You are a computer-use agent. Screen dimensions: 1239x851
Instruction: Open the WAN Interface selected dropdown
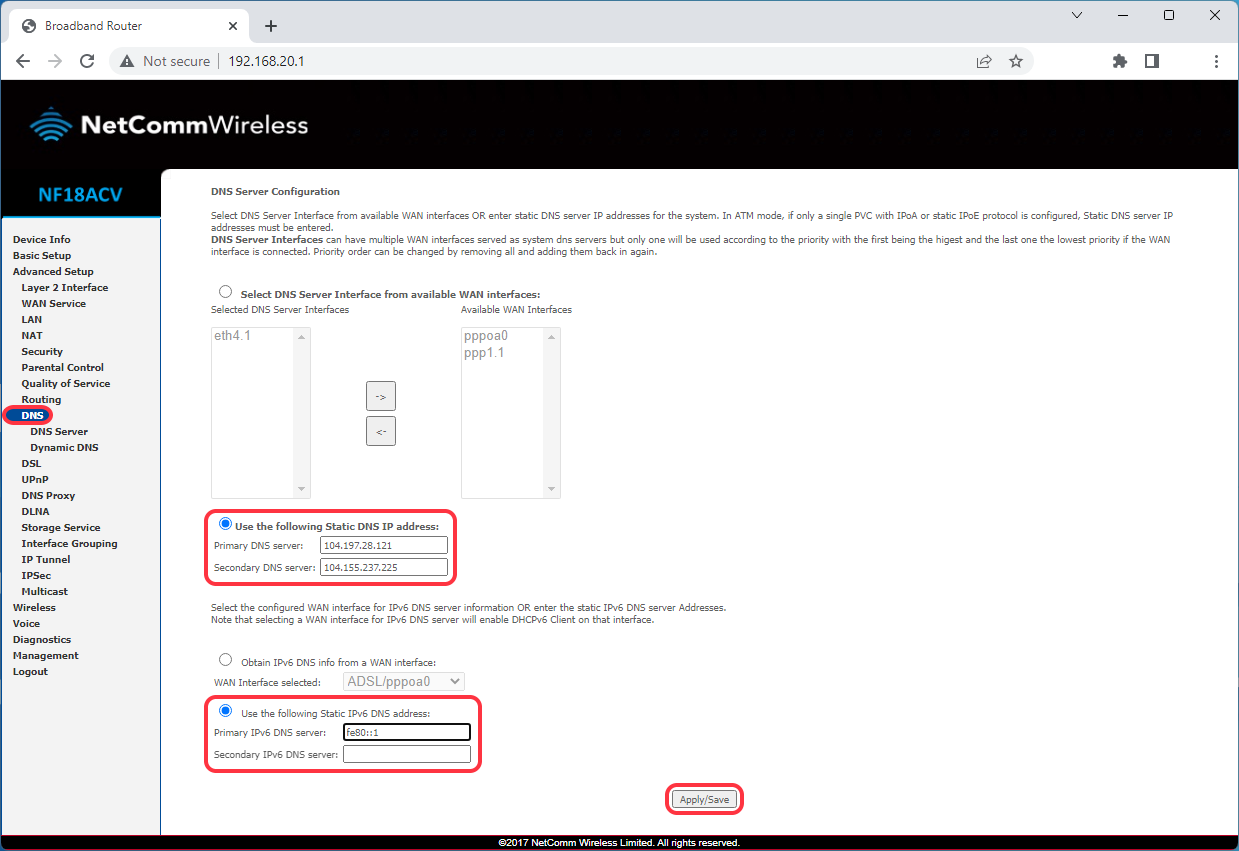click(x=404, y=681)
